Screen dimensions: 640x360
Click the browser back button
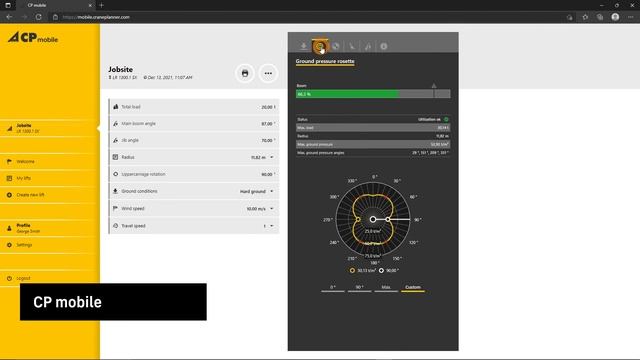pos(9,17)
